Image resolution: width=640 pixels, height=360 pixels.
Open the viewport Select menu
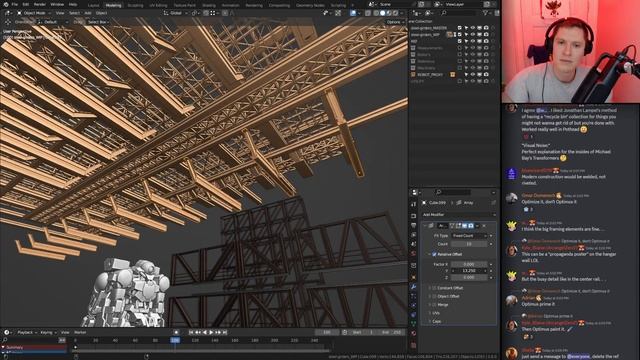click(74, 13)
